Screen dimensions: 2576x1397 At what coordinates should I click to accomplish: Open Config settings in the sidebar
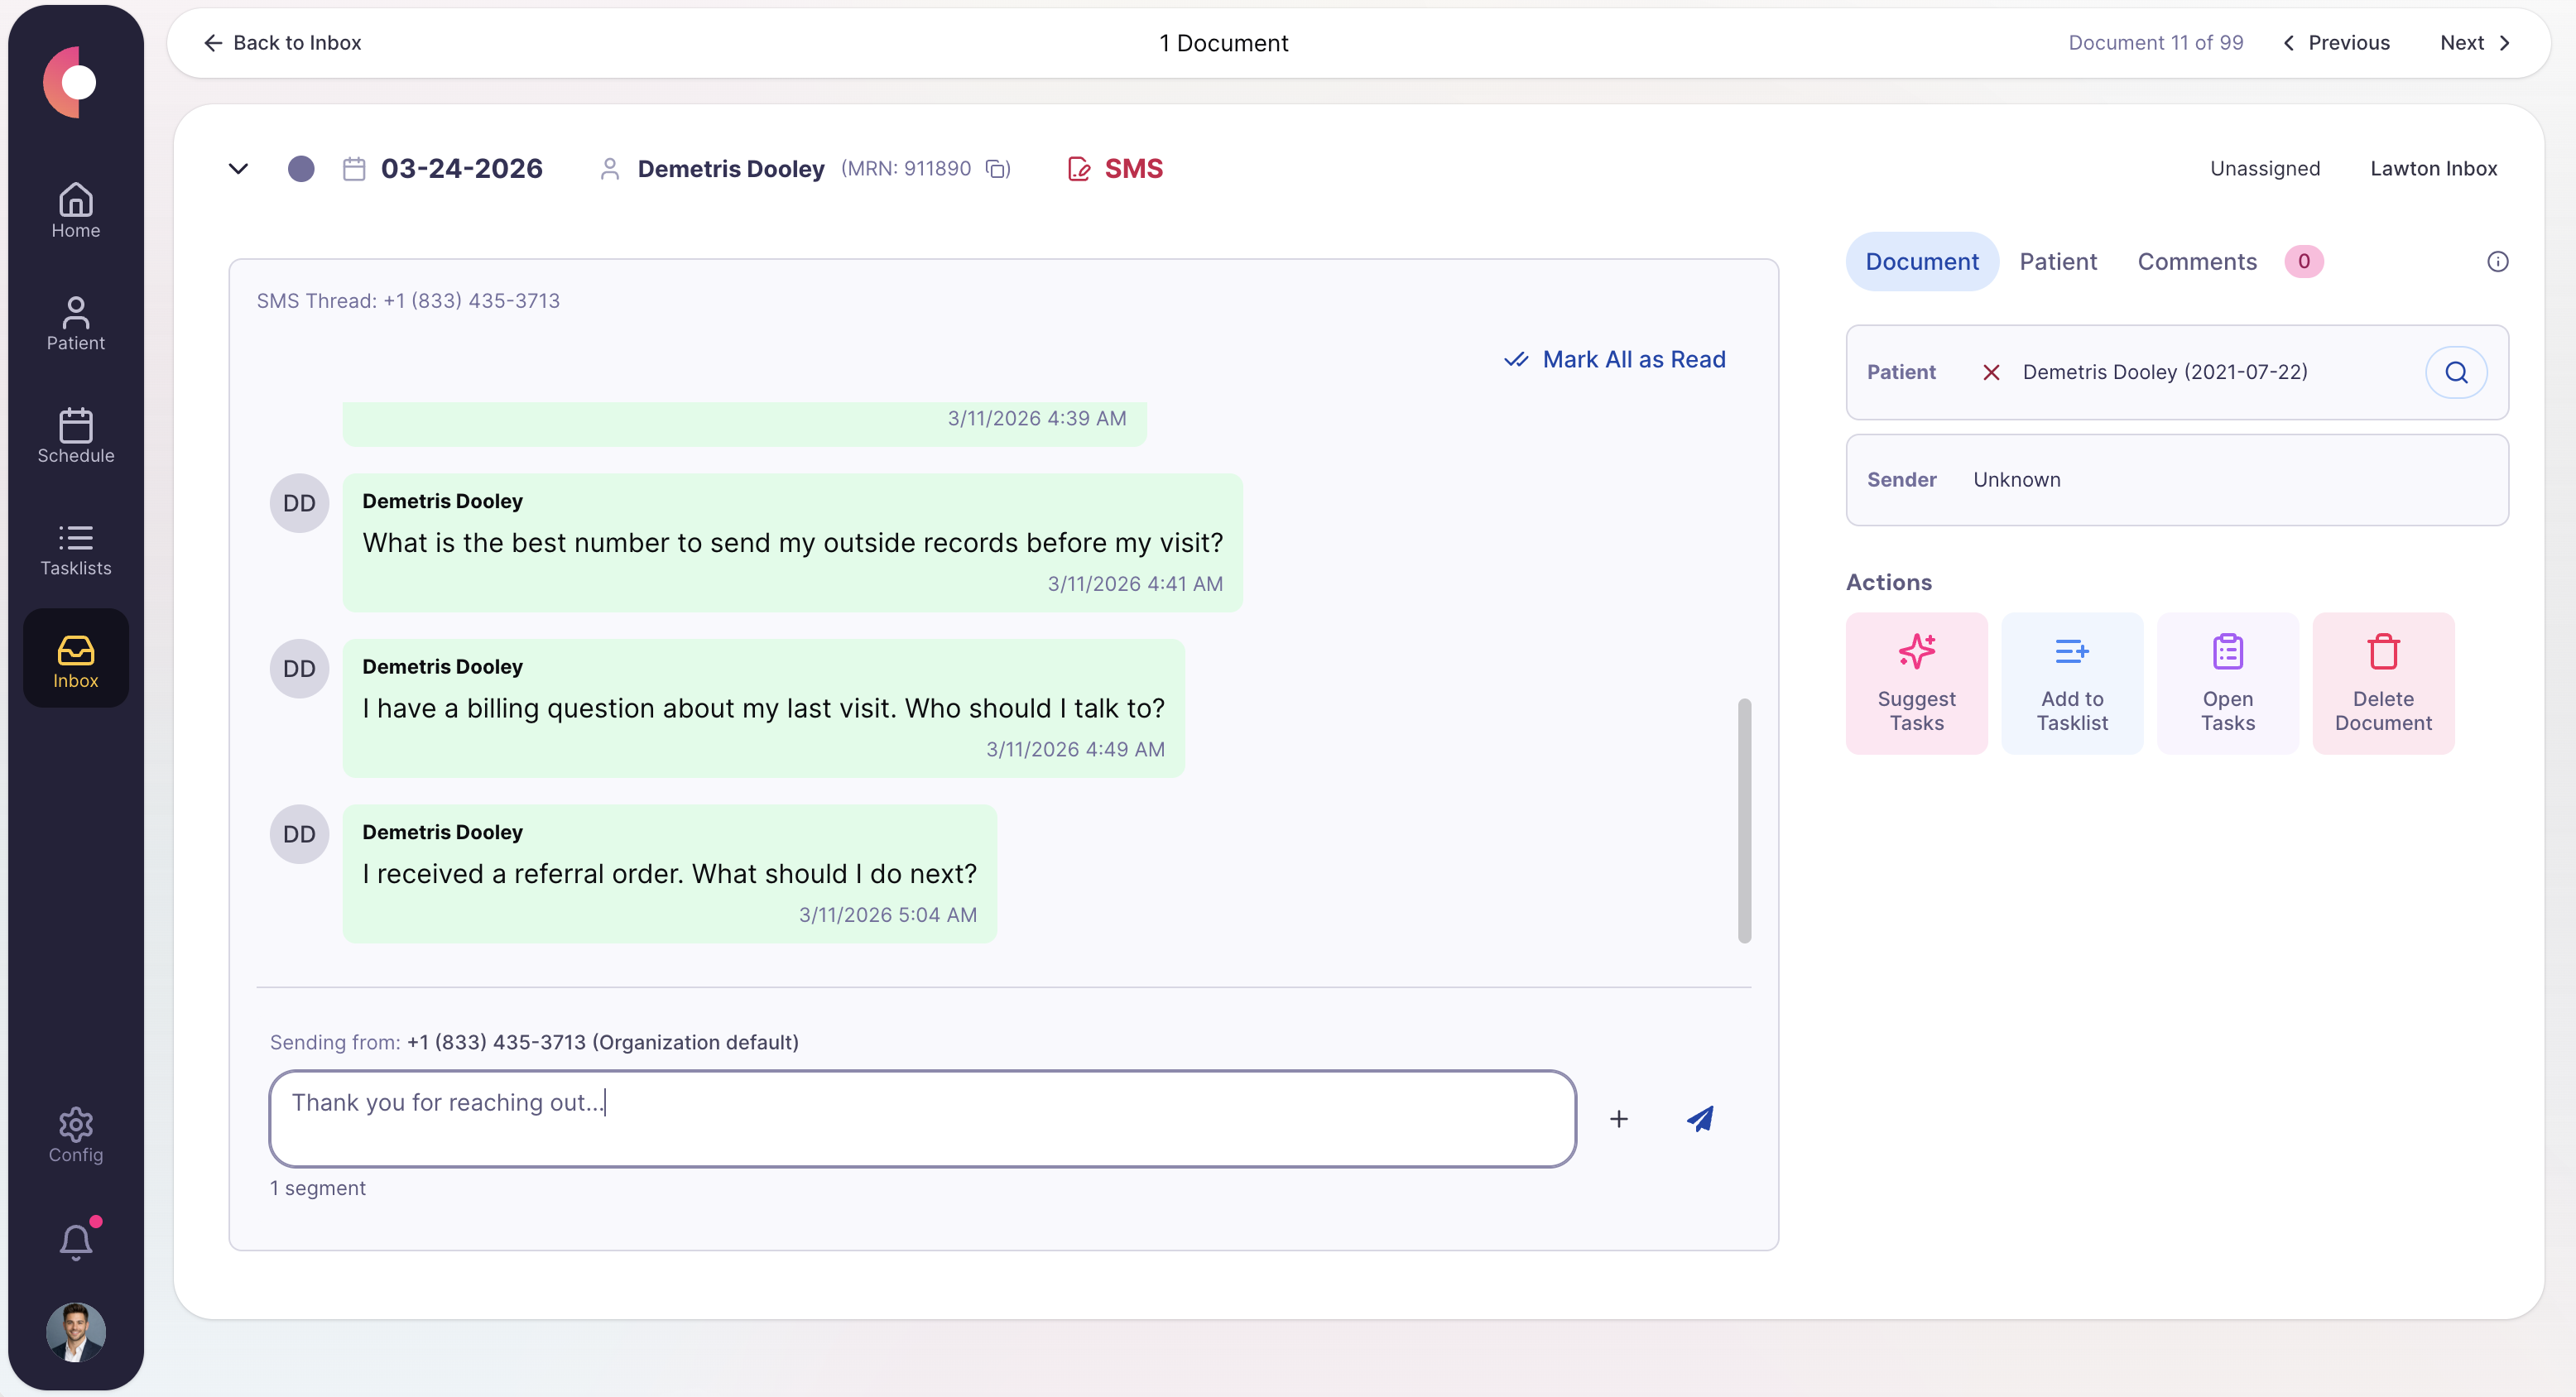[x=76, y=1136]
